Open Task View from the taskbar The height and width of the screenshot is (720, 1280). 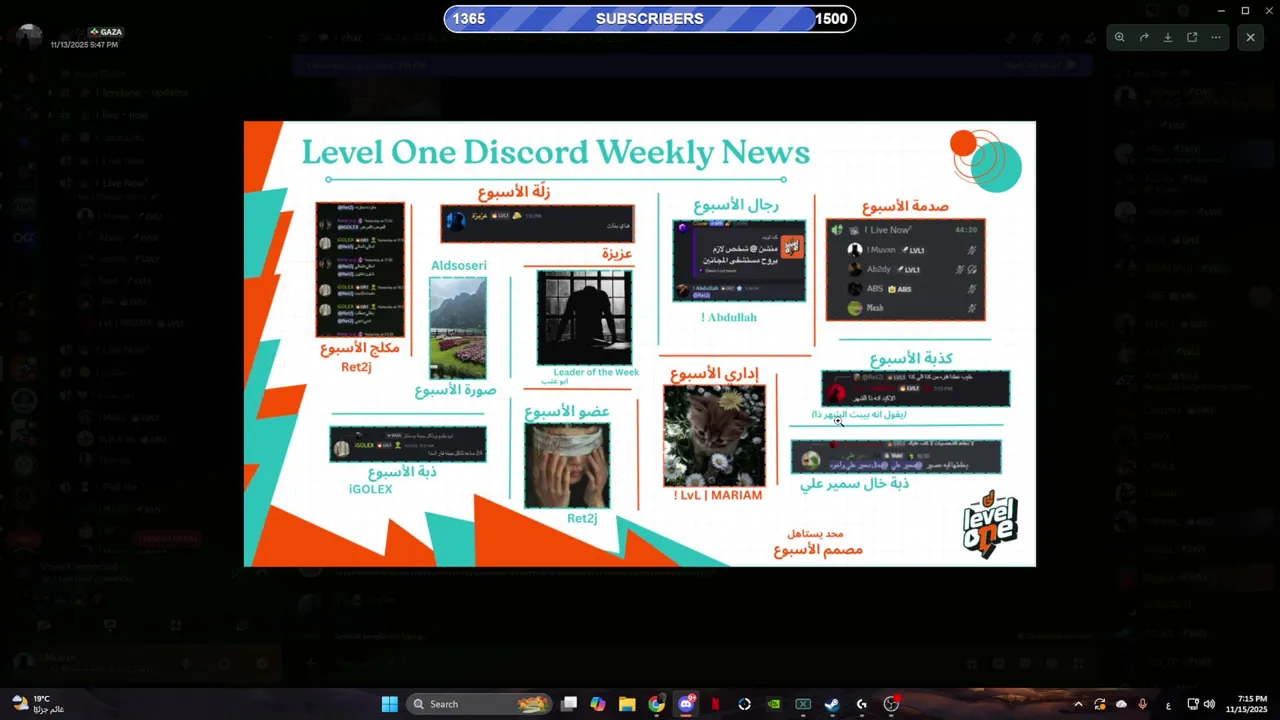click(569, 704)
